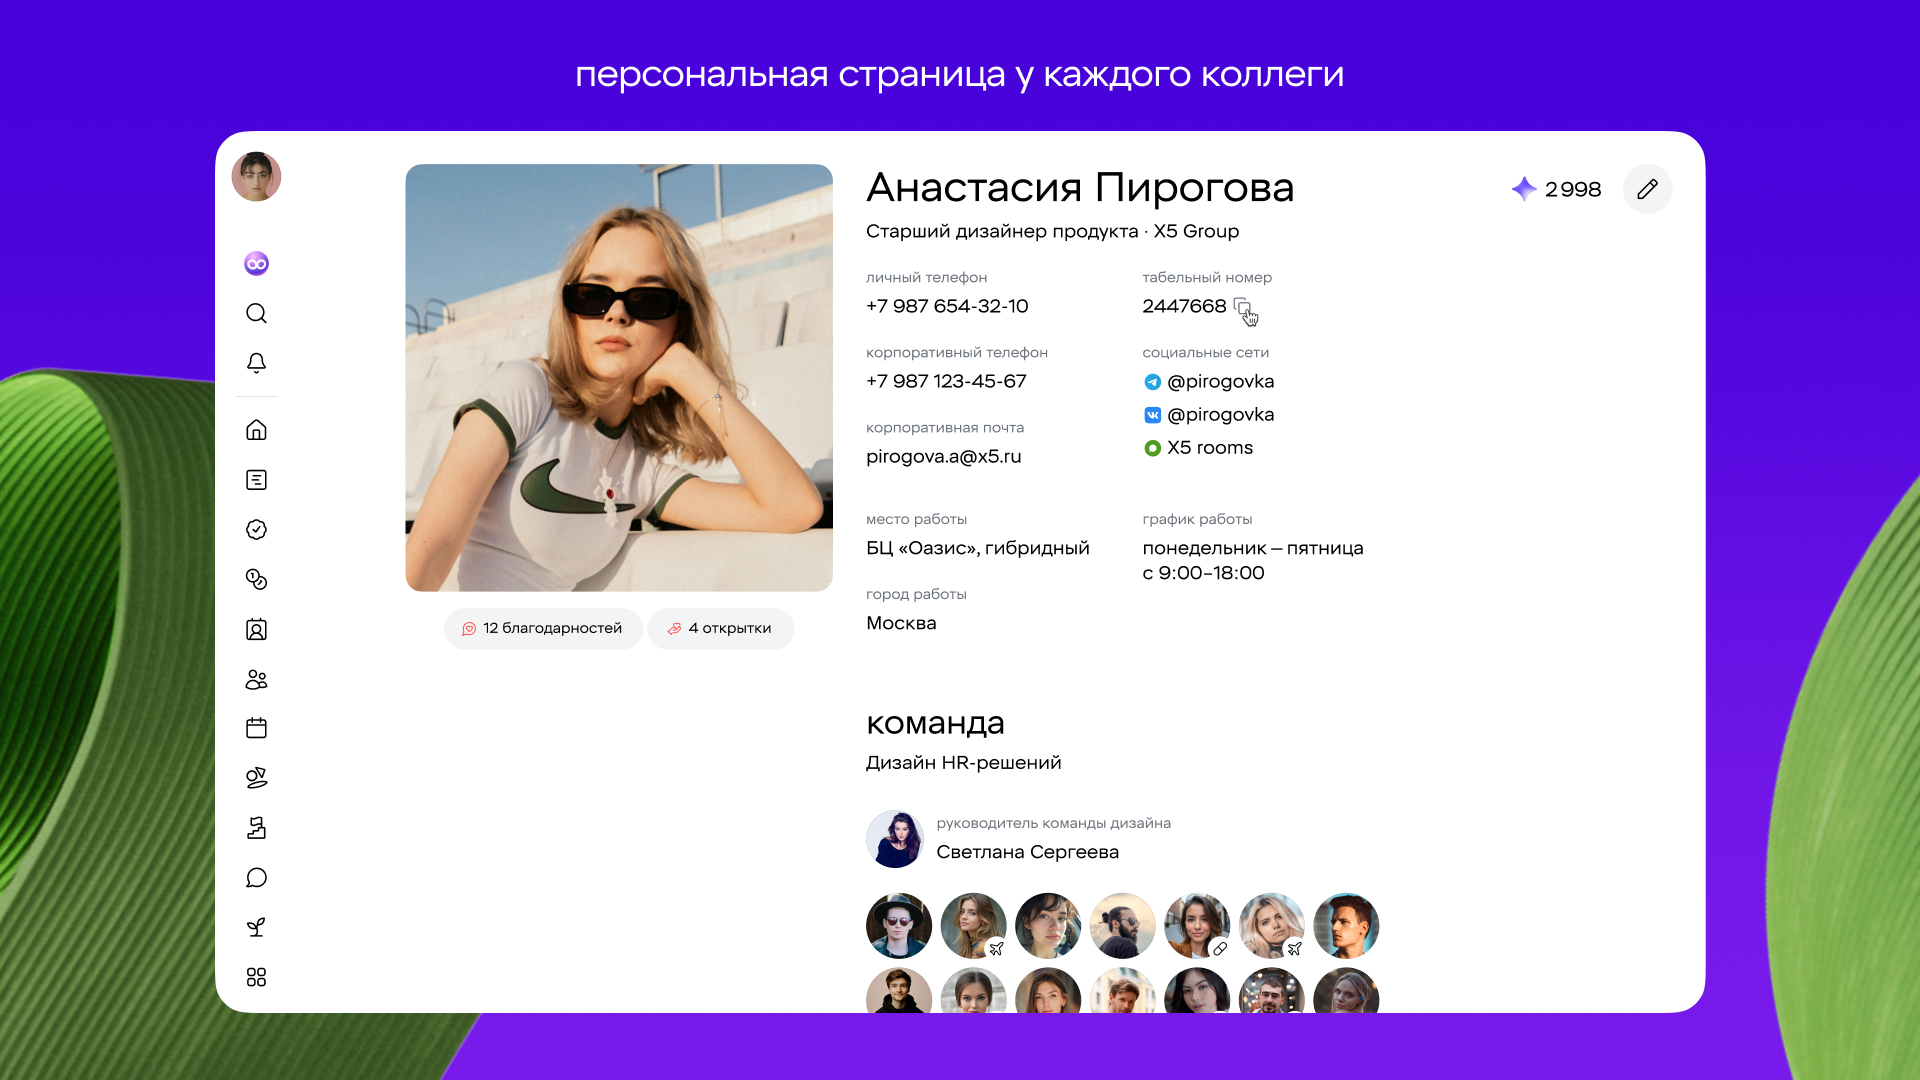Open chat speech bubble icon
Image resolution: width=1920 pixels, height=1080 pixels.
coord(256,878)
